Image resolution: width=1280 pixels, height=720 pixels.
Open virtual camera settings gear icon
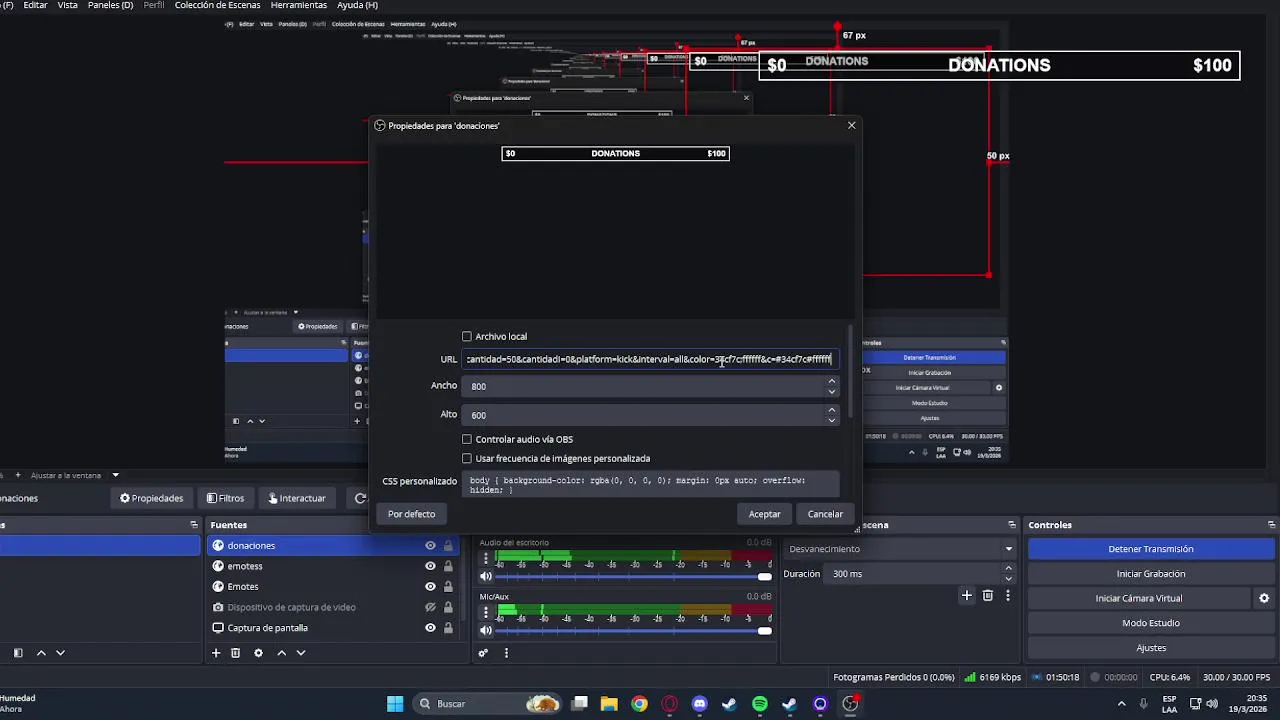point(1264,598)
